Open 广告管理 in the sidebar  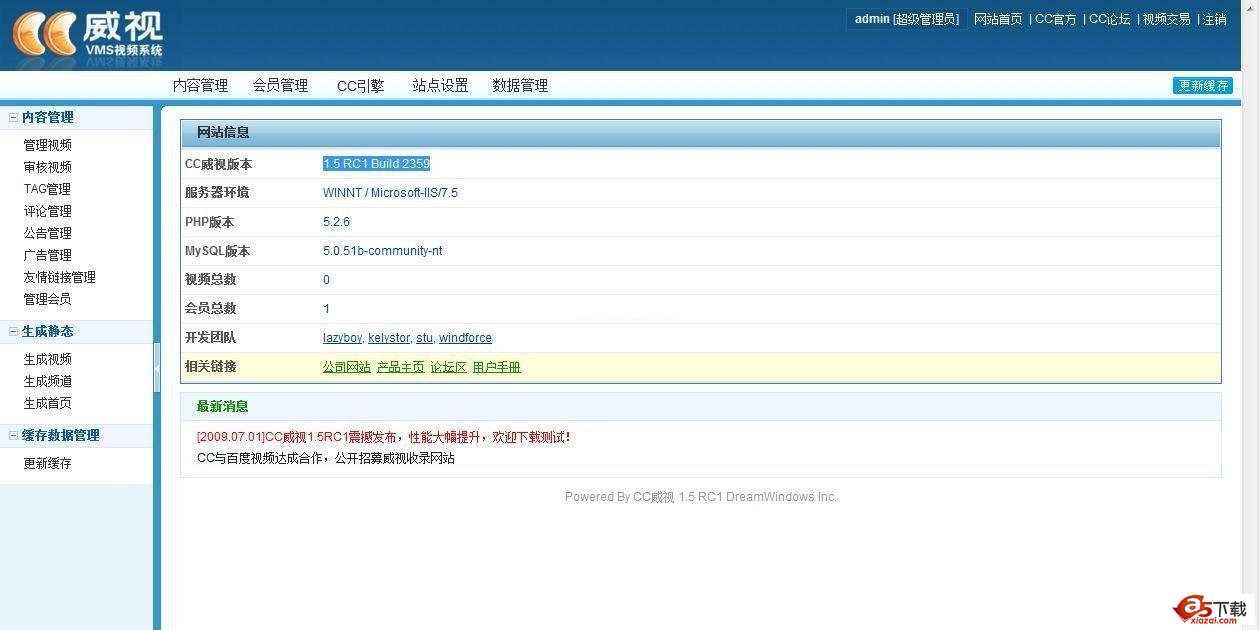click(x=48, y=255)
